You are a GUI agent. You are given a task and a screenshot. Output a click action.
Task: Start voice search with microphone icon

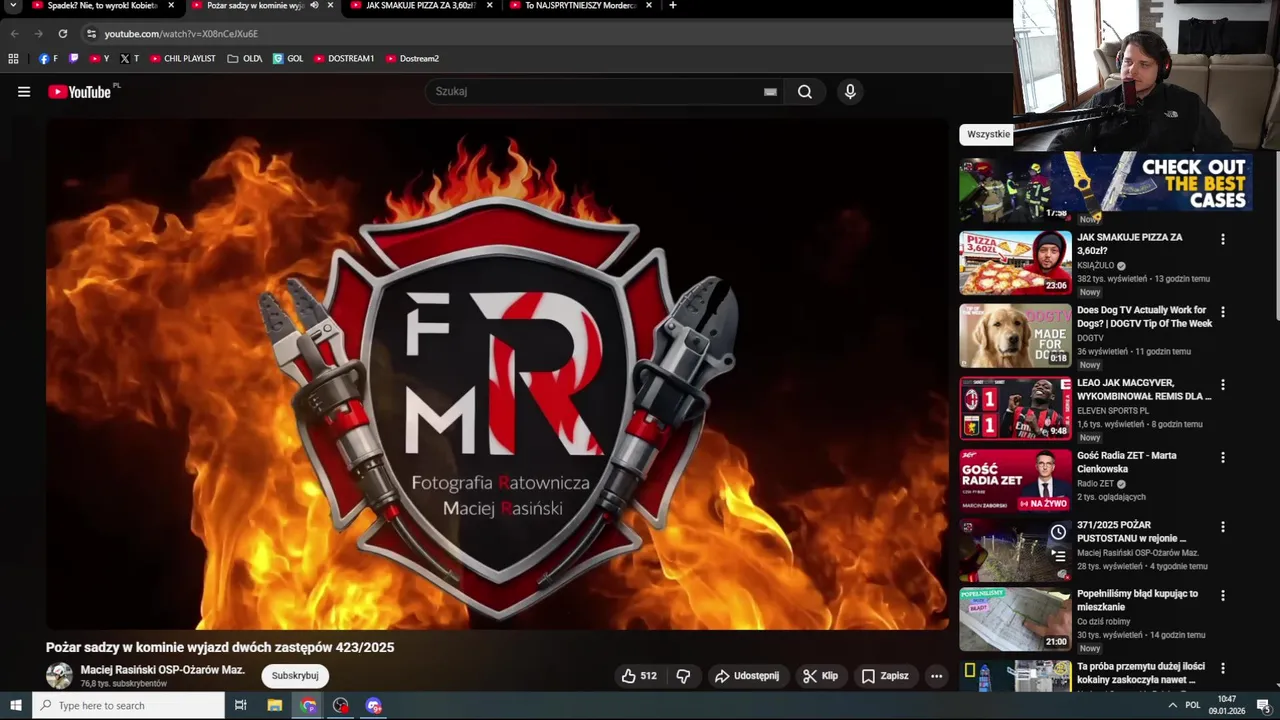(850, 92)
